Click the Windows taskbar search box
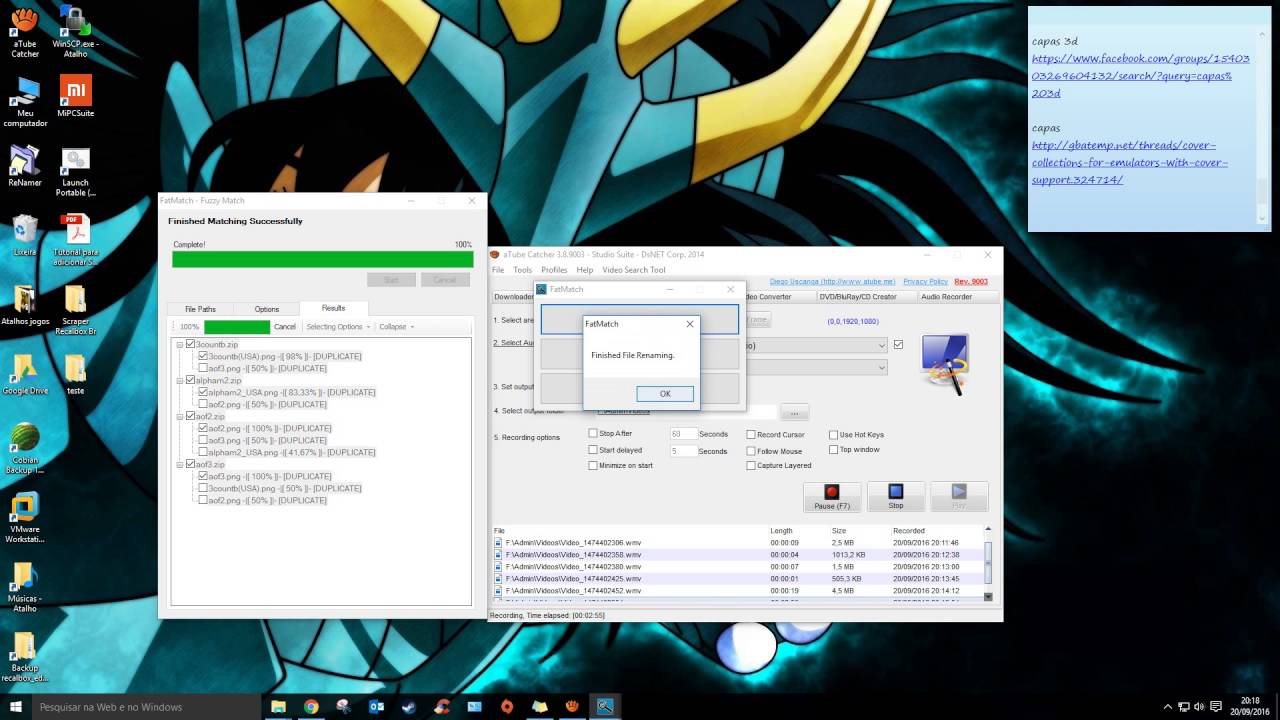Viewport: 1280px width, 720px height. click(x=147, y=707)
